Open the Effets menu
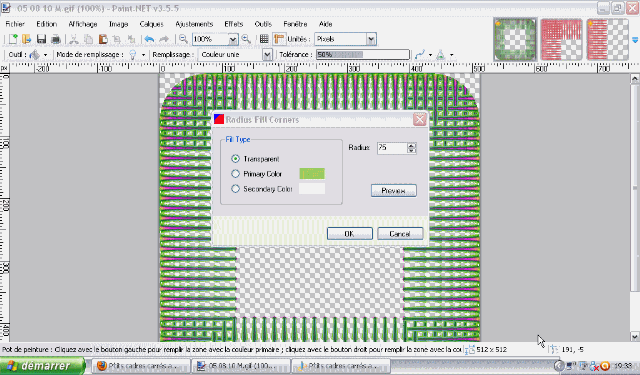640x375 pixels. point(233,24)
